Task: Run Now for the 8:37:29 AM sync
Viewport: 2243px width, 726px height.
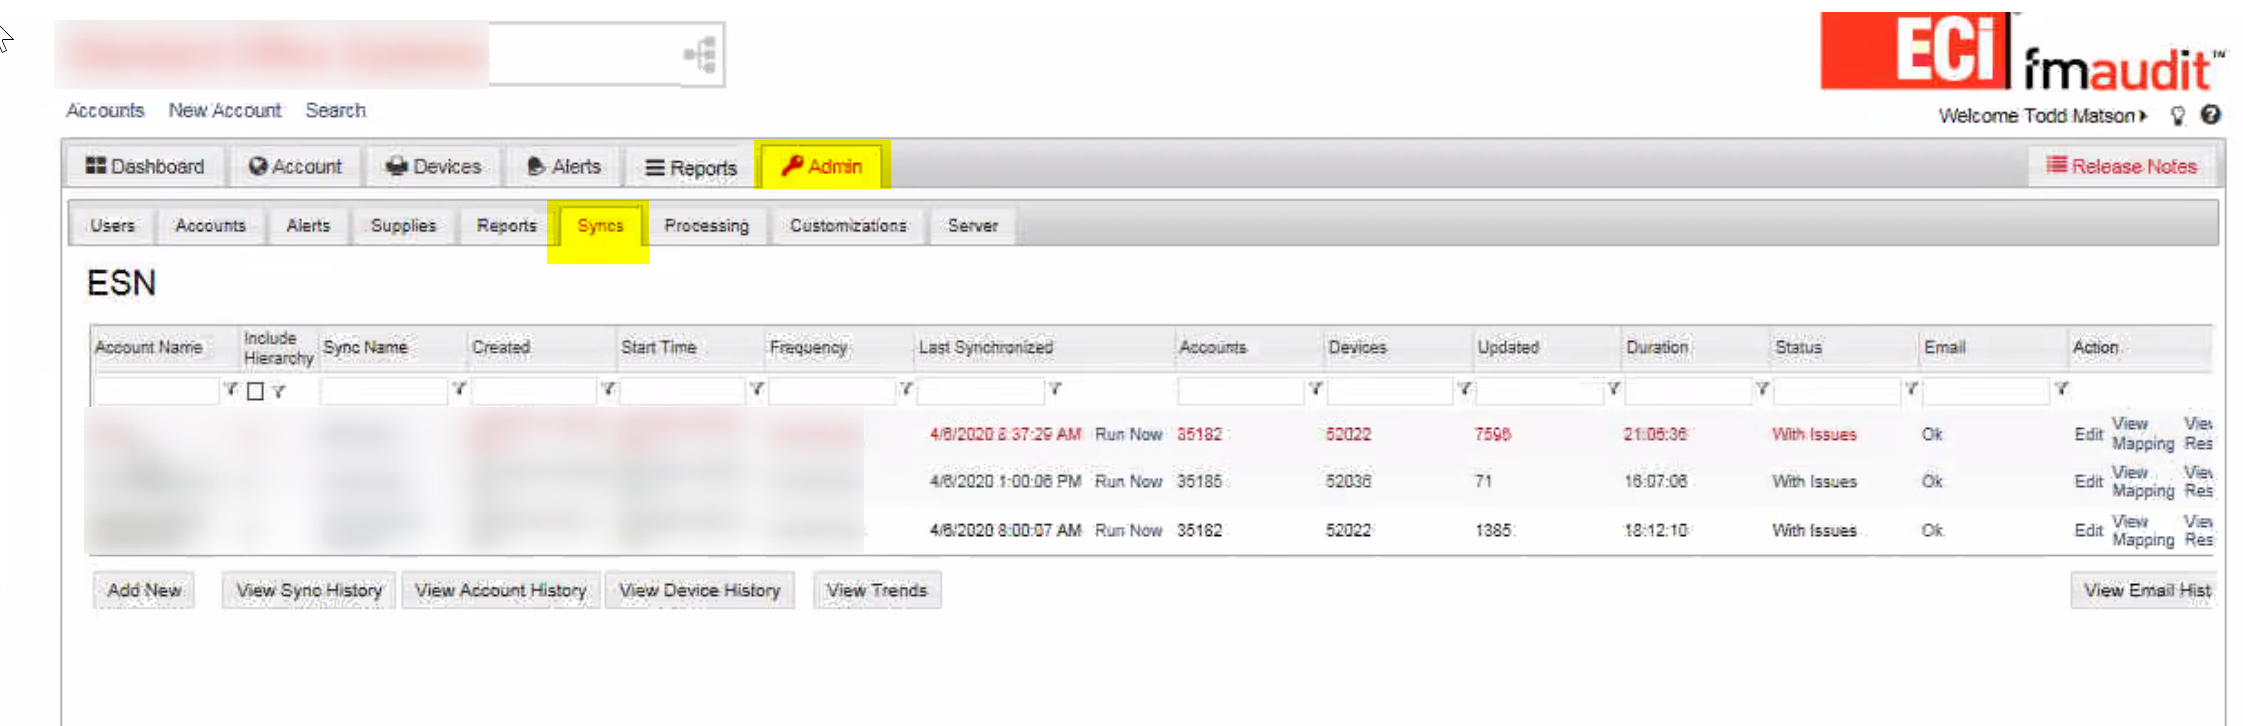Action: tap(1128, 434)
